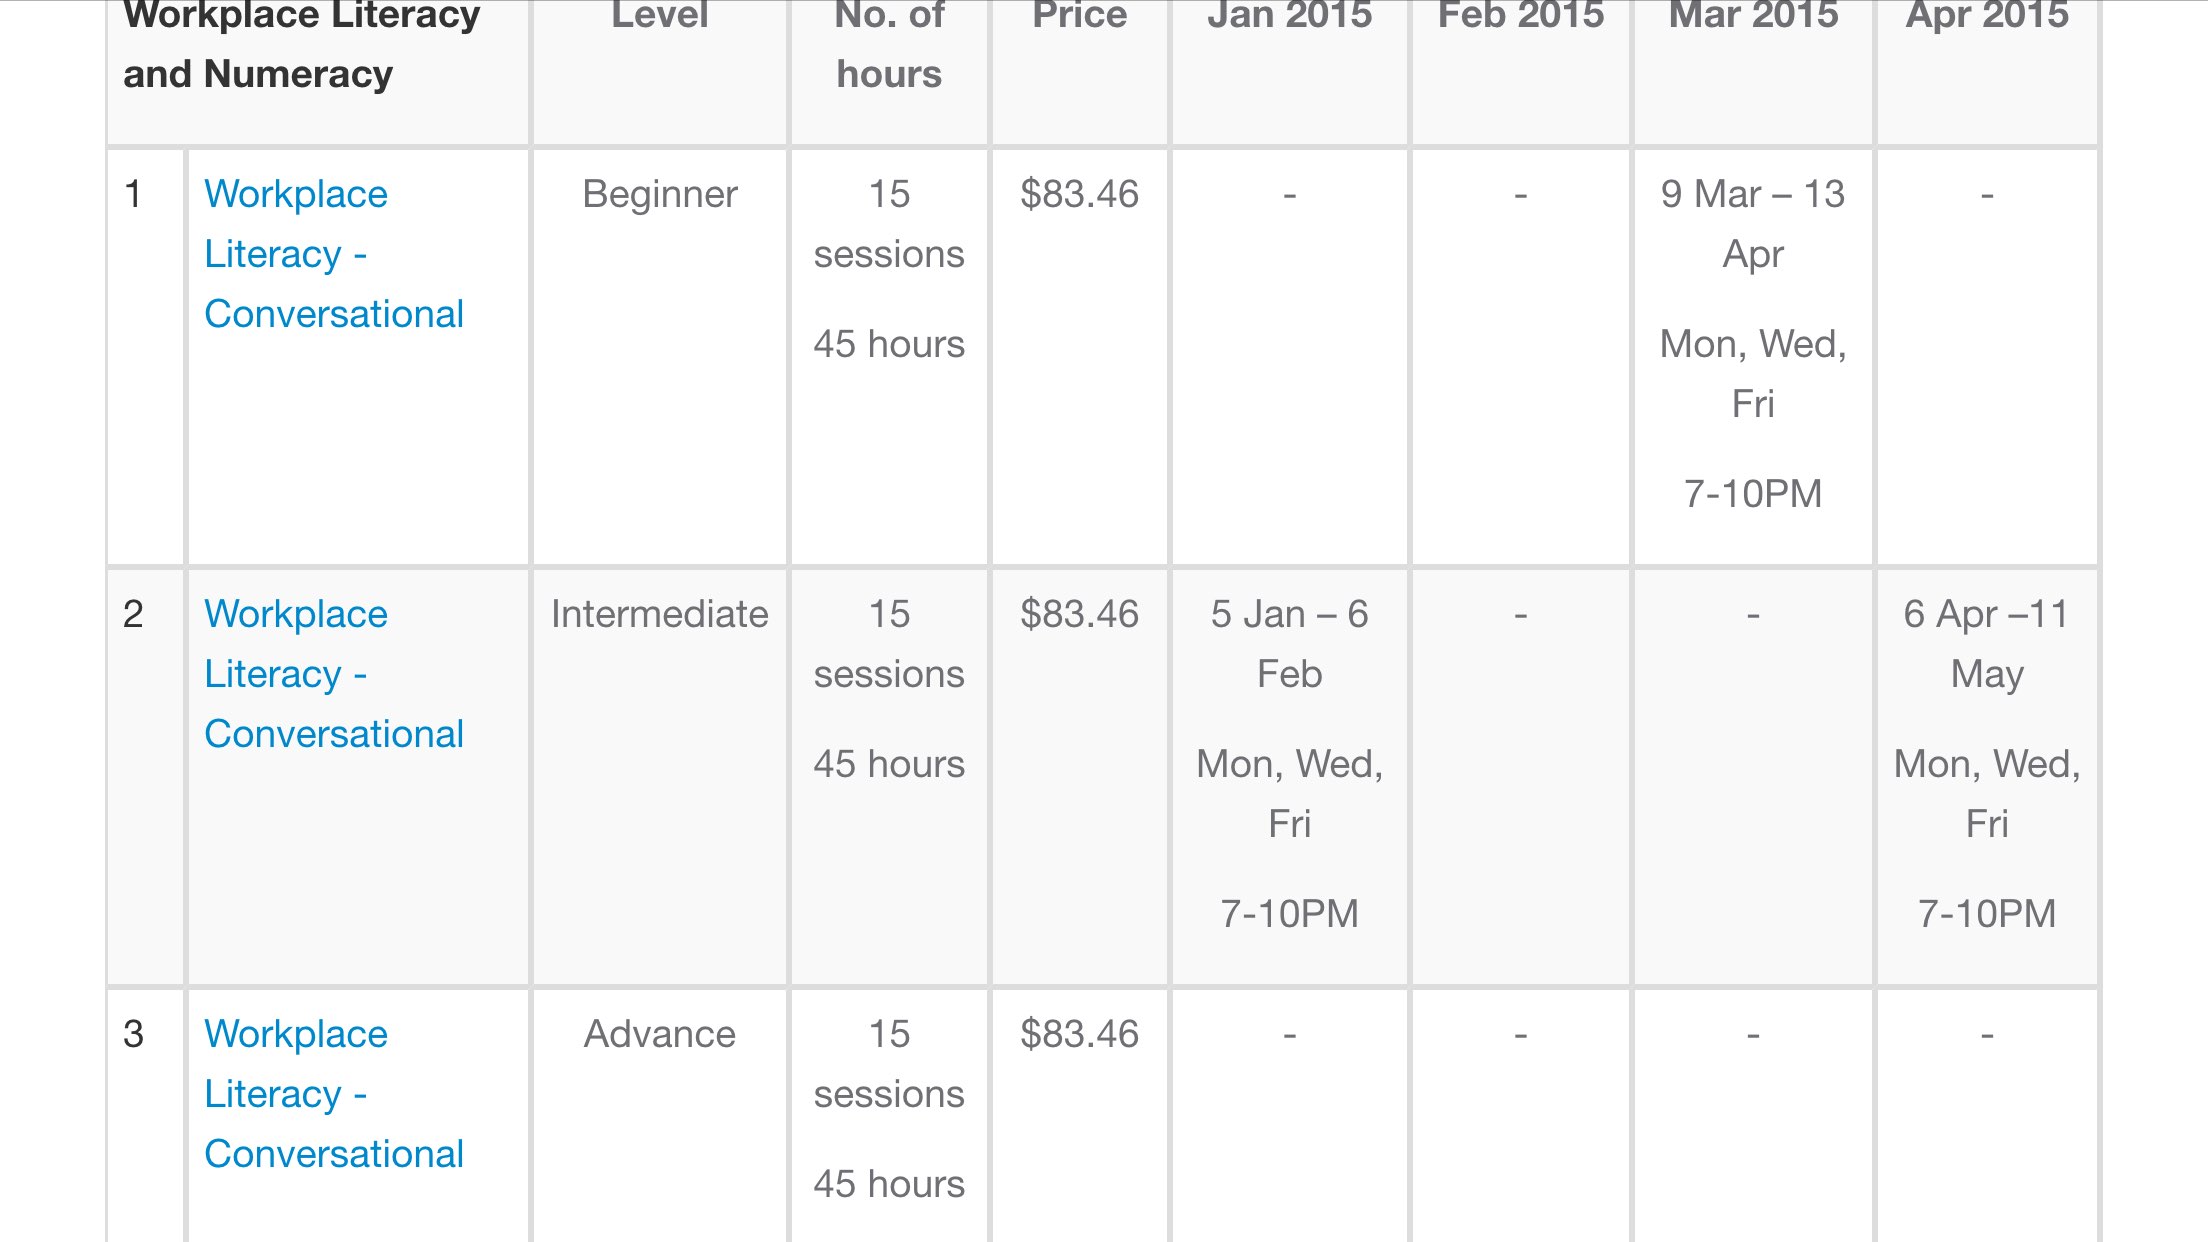The image size is (2208, 1242).
Task: Select the "Advance" level cell
Action: tap(660, 1034)
